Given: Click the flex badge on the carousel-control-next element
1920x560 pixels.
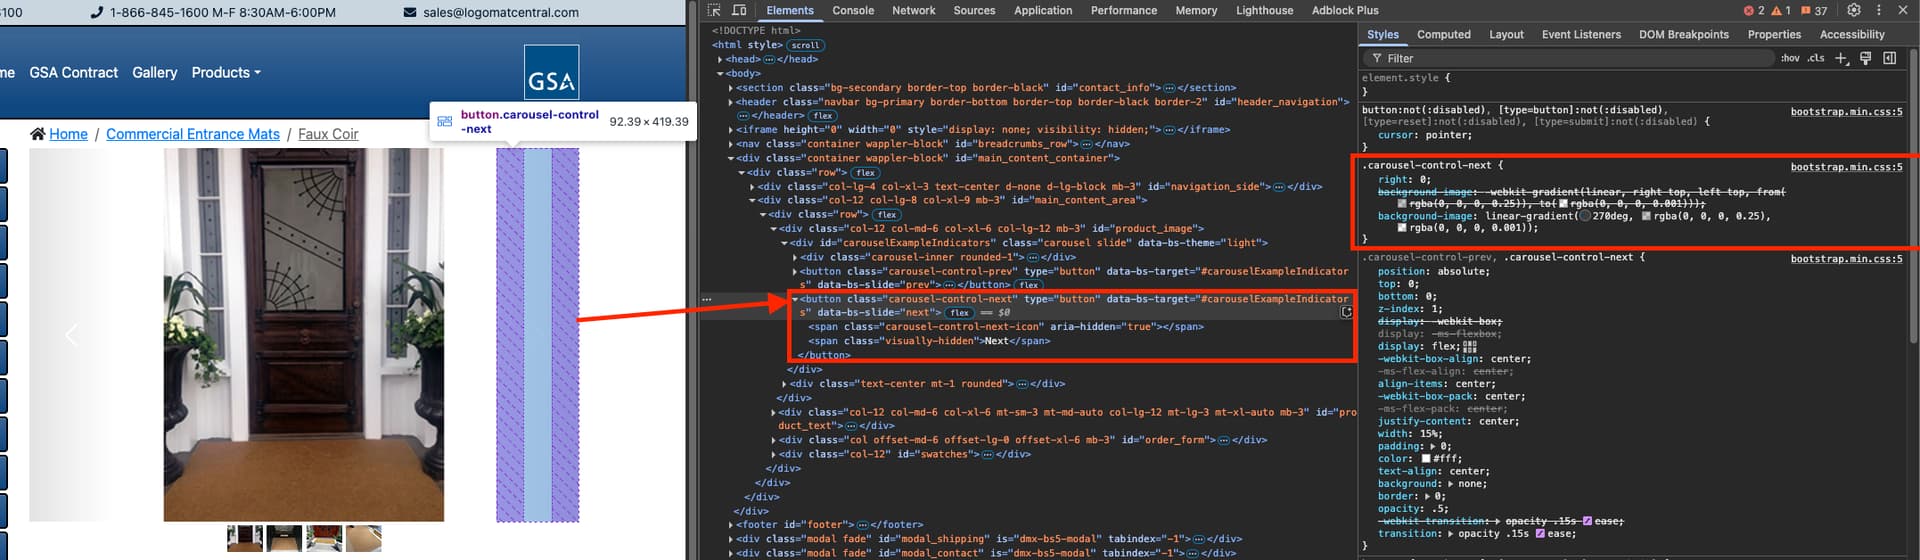Looking at the screenshot, I should tap(960, 313).
